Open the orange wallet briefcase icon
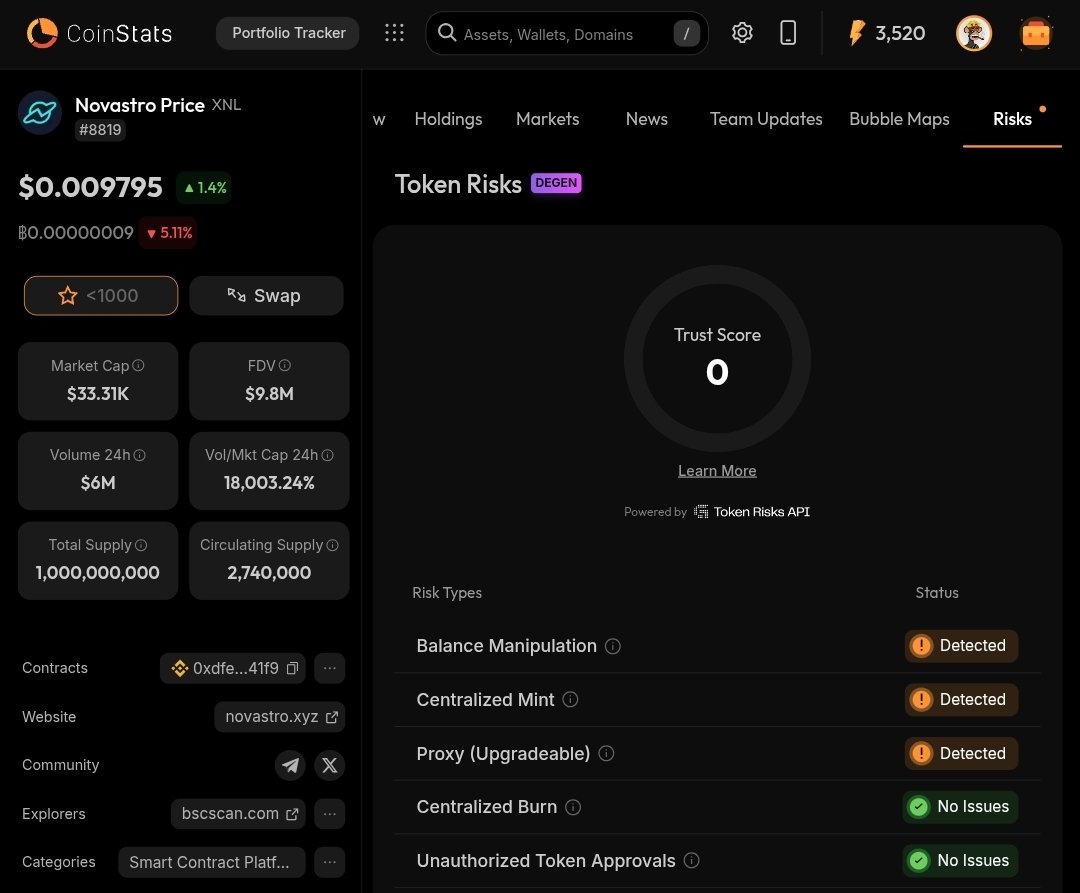Viewport: 1080px width, 893px height. 1035,33
